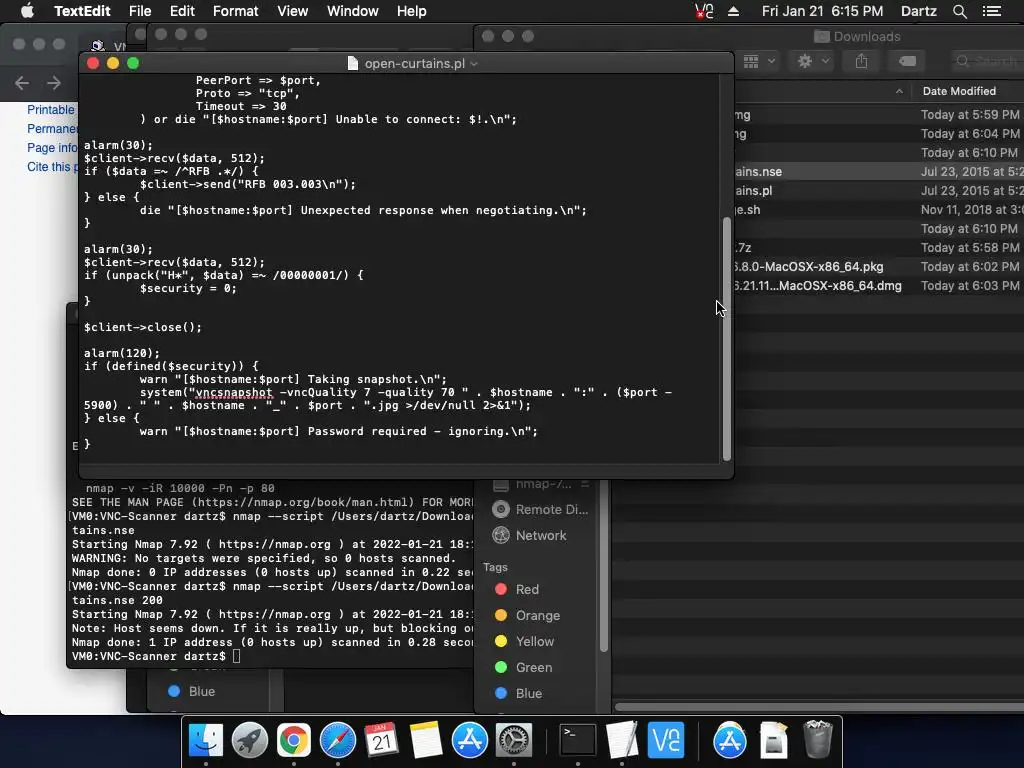Open the TextEdit application menu
The height and width of the screenshot is (768, 1024).
point(82,11)
